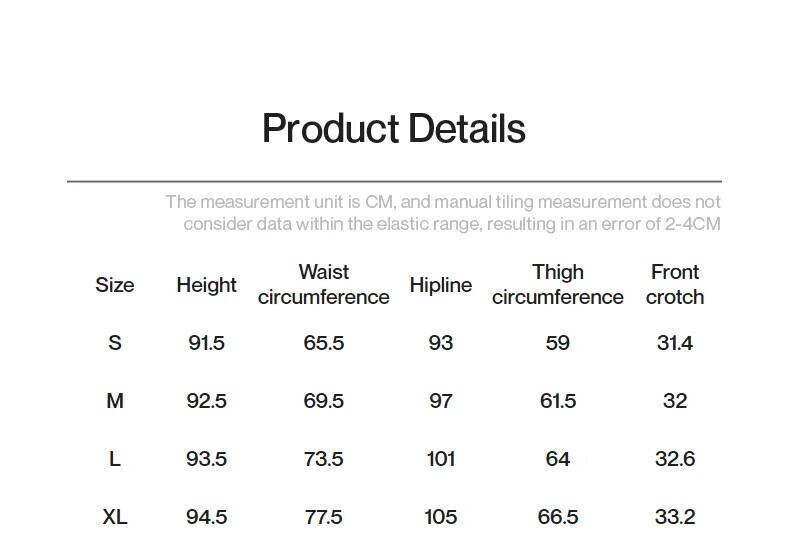Click the Height column header
The height and width of the screenshot is (545, 790).
point(206,285)
